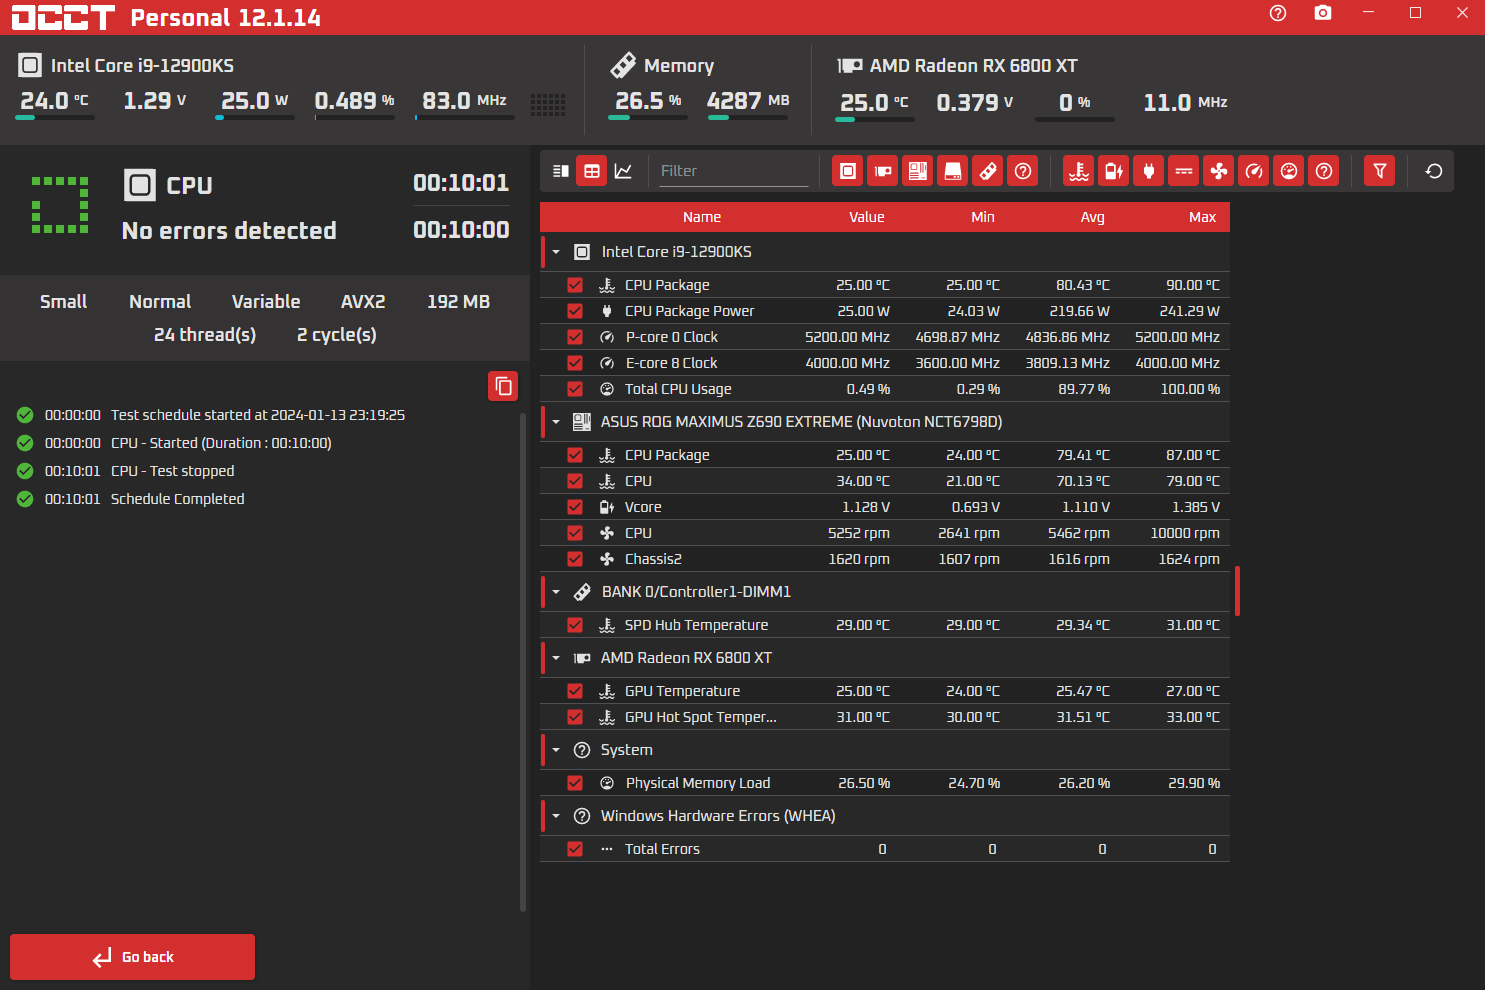Uncheck the CPU Package Power checkbox
1485x990 pixels.
575,311
